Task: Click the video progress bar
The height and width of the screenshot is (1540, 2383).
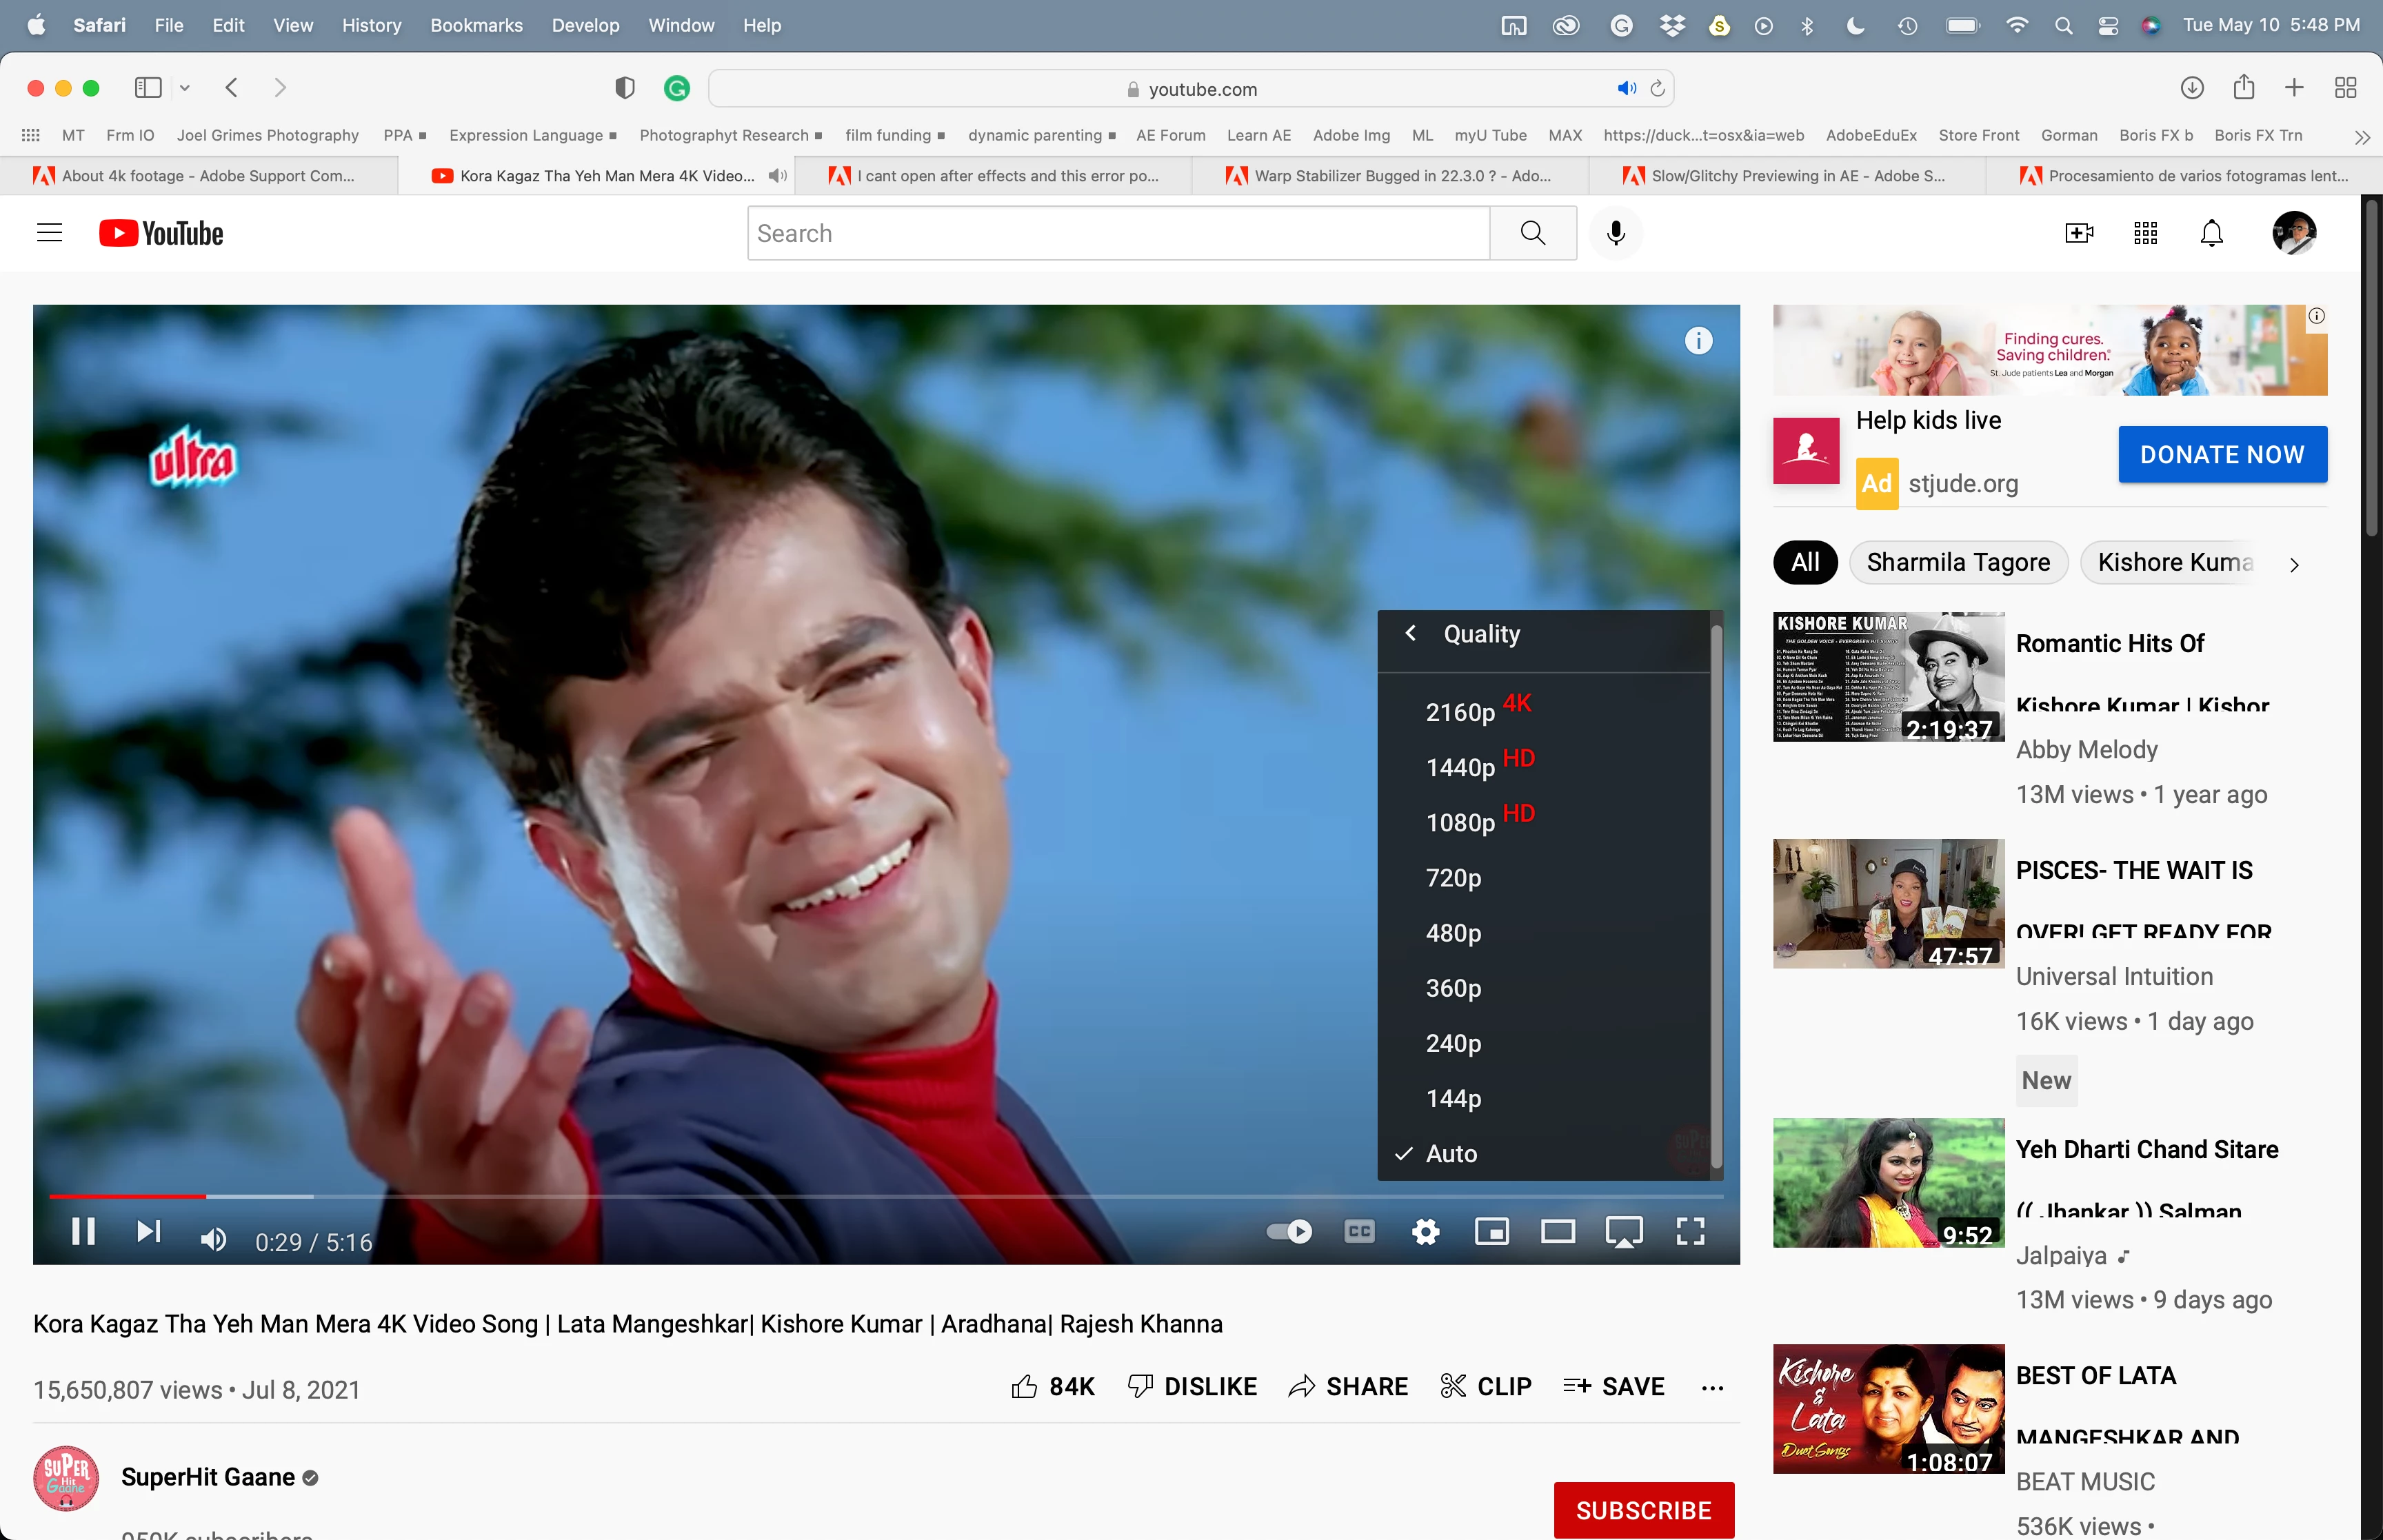Action: (886, 1196)
